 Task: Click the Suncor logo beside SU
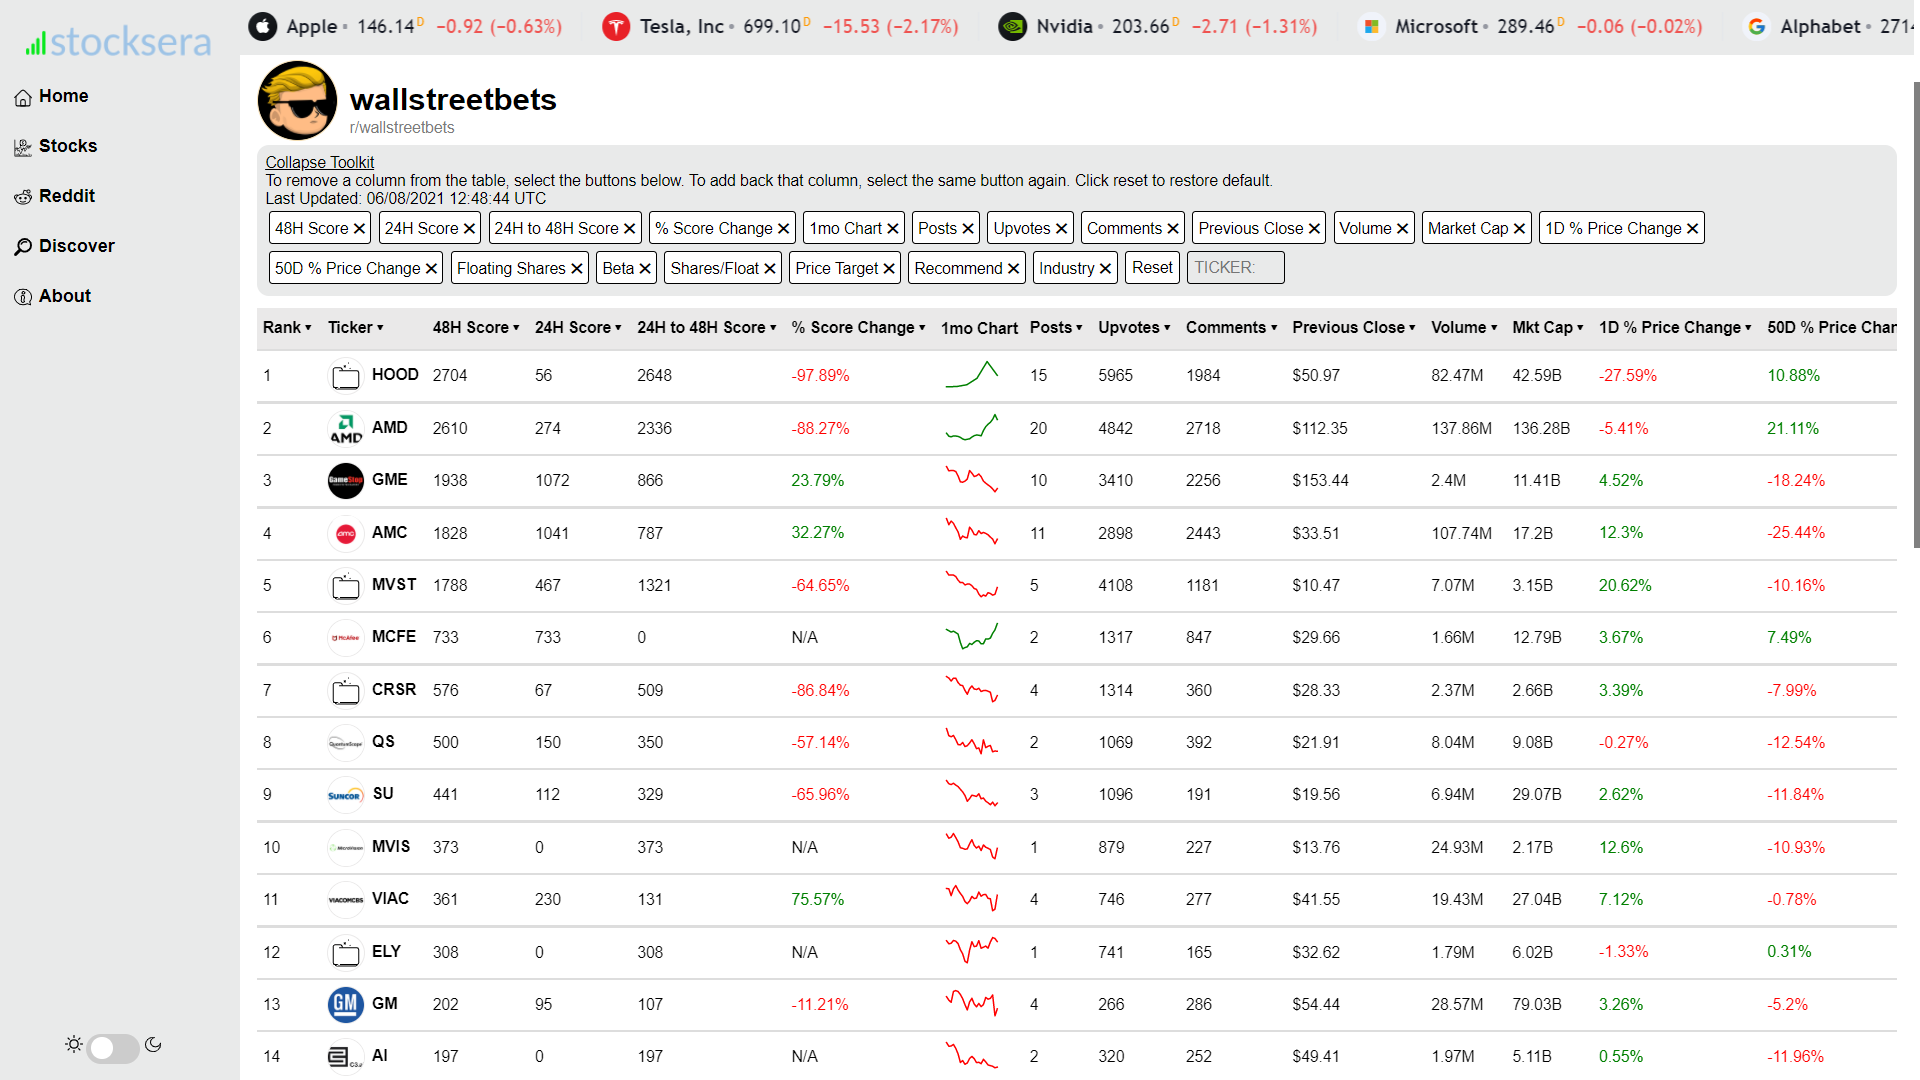(x=346, y=795)
